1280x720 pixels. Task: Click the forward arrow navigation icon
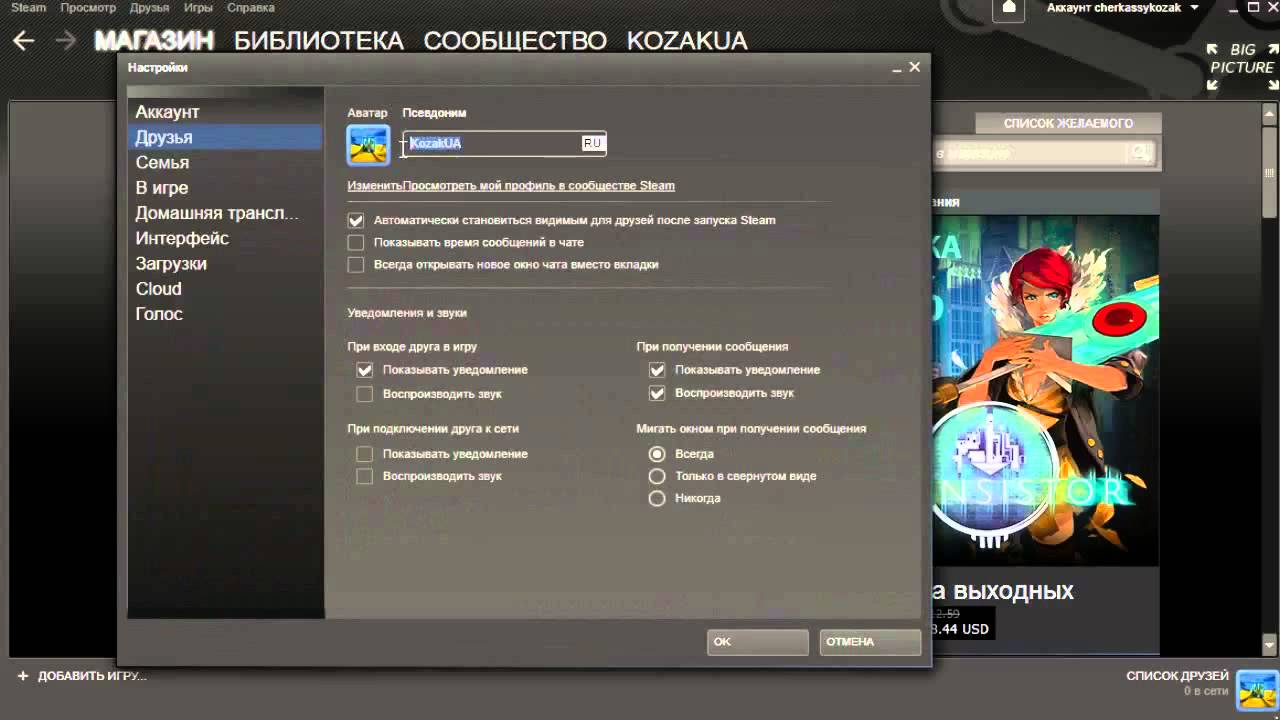(66, 40)
